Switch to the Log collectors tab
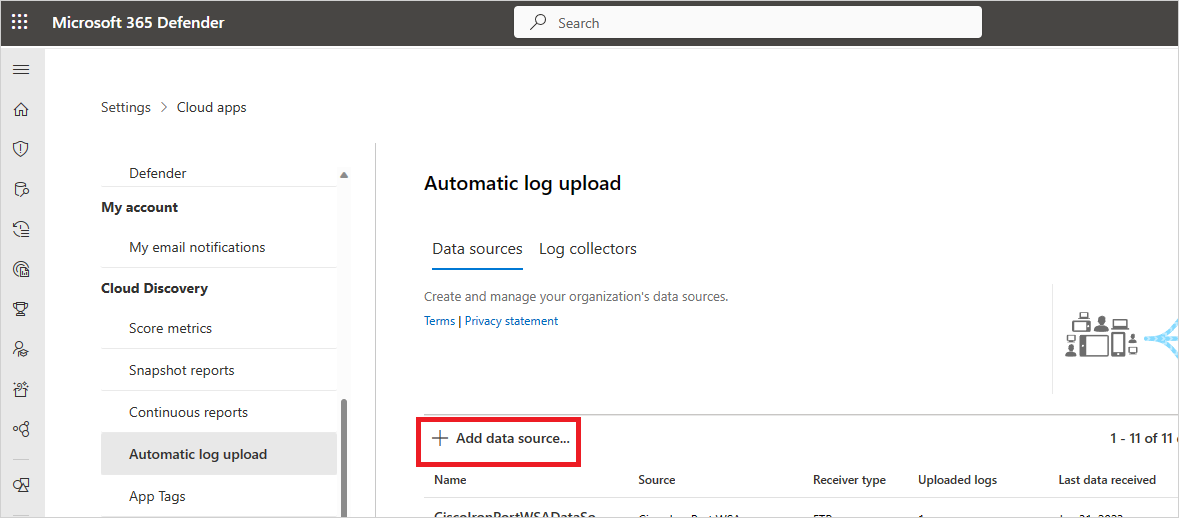Viewport: 1179px width, 518px height. tap(588, 249)
